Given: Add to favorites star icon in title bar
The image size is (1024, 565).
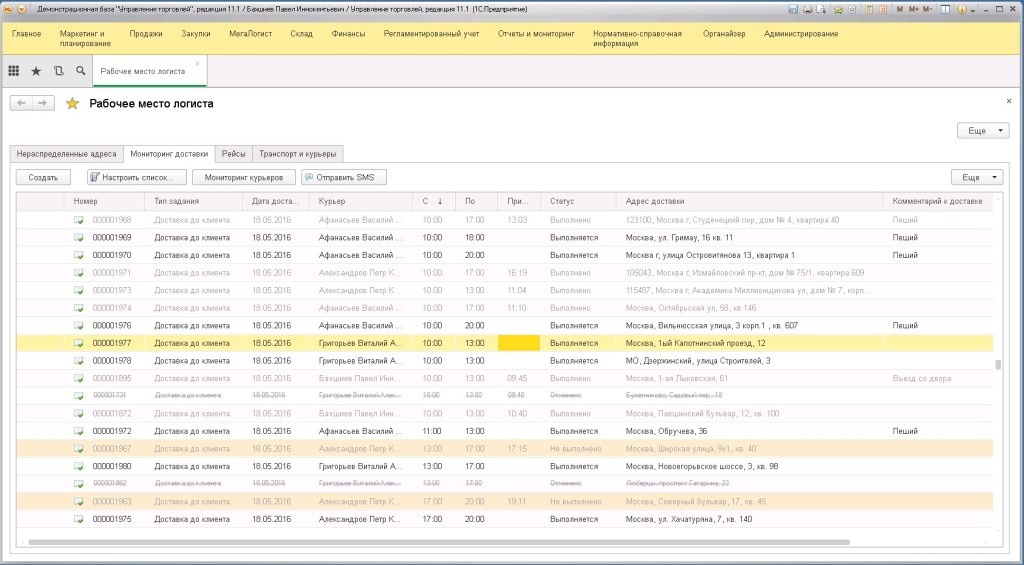Looking at the screenshot, I should pyautogui.click(x=839, y=10).
